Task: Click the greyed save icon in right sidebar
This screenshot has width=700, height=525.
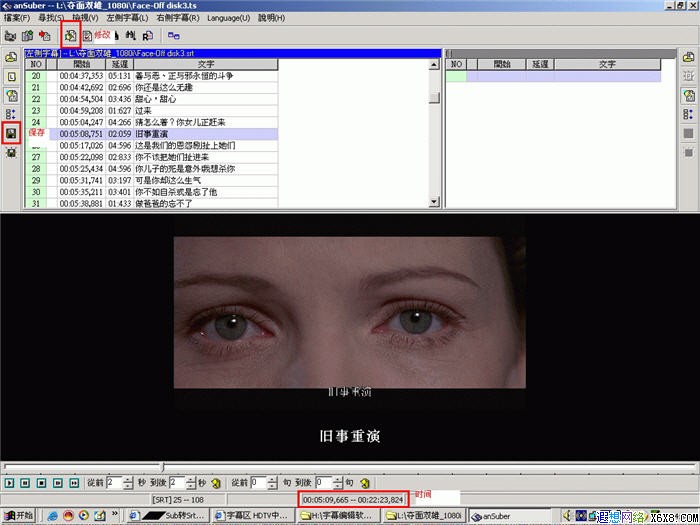Action: [688, 133]
